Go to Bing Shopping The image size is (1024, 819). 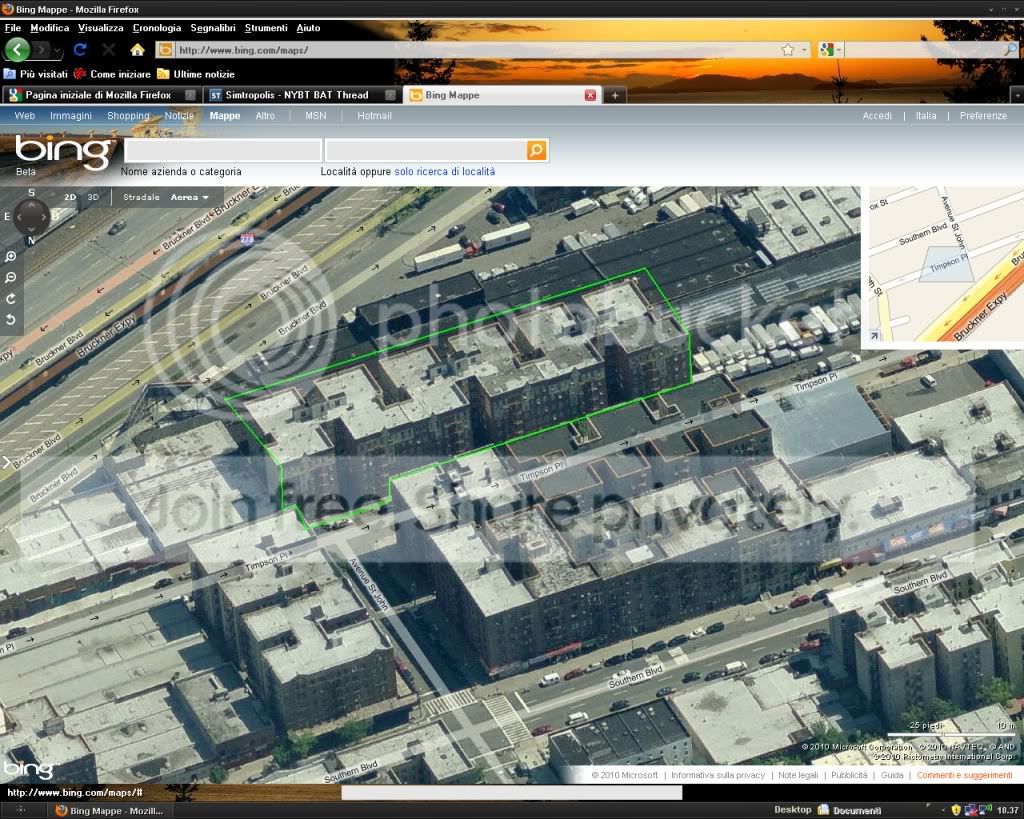coord(128,116)
